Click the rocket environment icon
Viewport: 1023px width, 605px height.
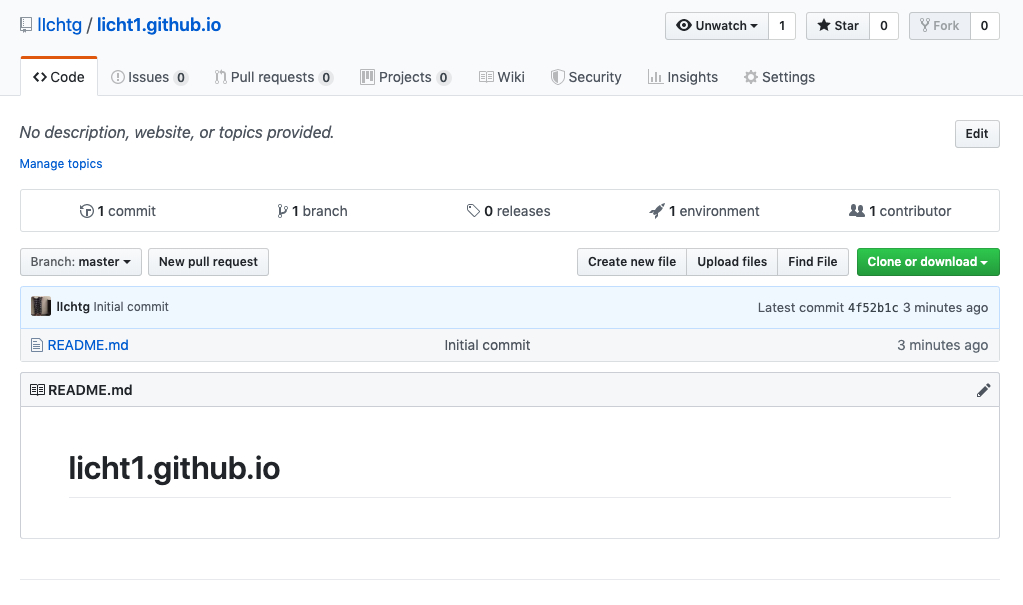(656, 211)
